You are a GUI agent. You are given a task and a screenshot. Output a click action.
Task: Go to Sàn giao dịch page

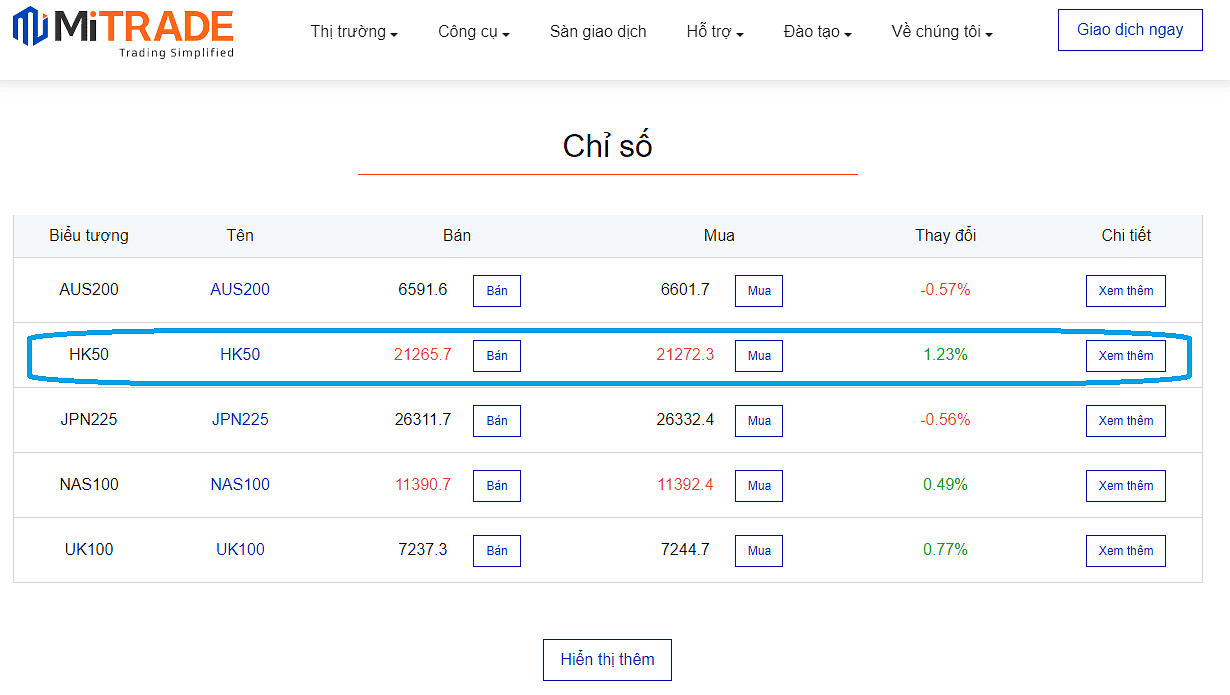pyautogui.click(x=598, y=32)
